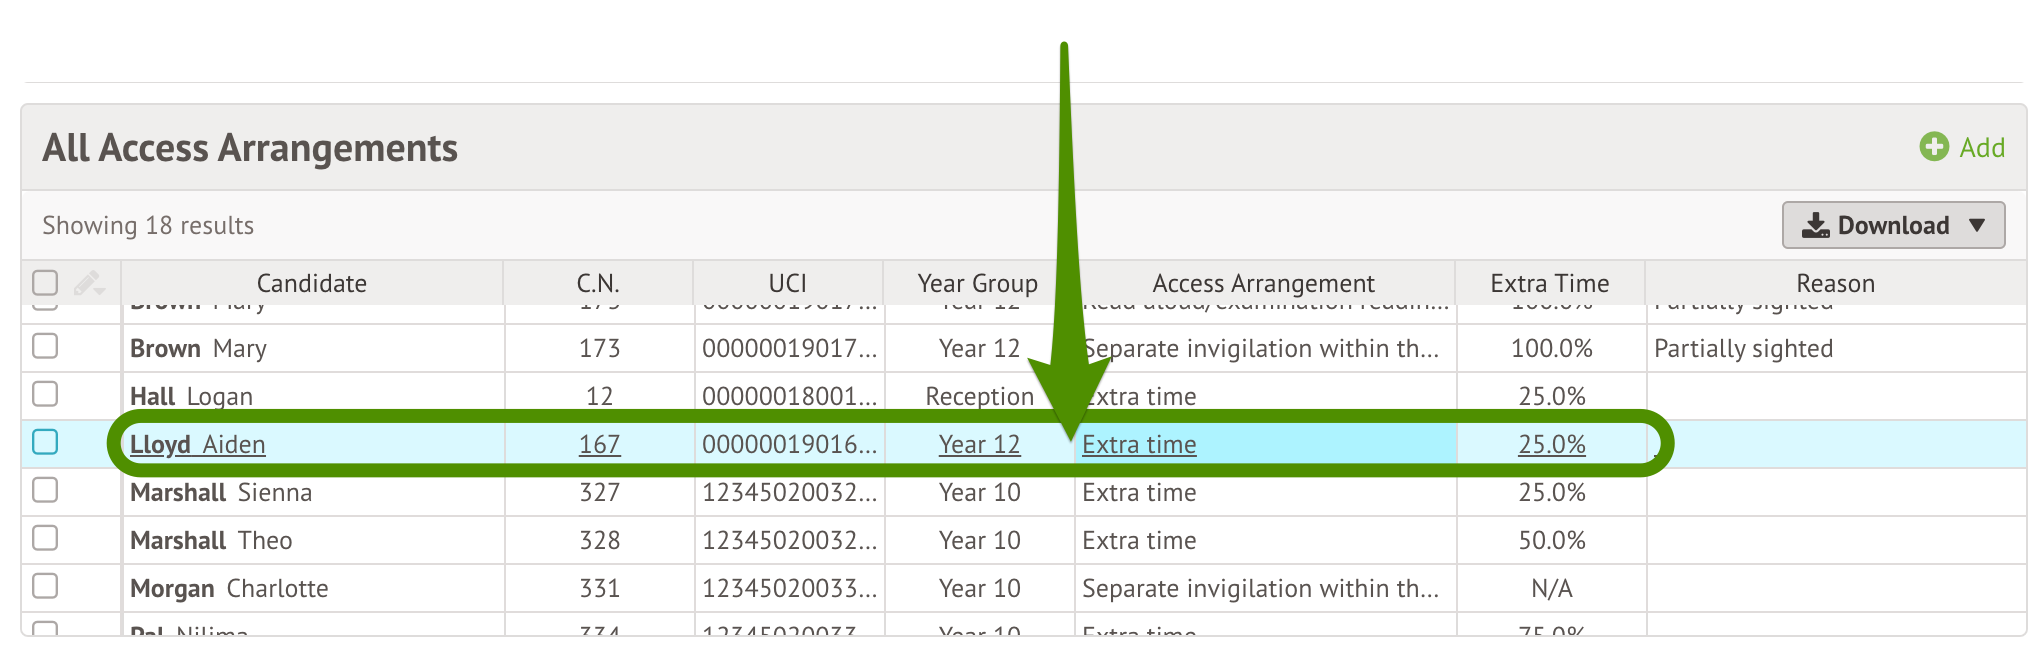The width and height of the screenshot is (2042, 664).
Task: Open the Lloyd Aiden candidate link
Action: [198, 445]
